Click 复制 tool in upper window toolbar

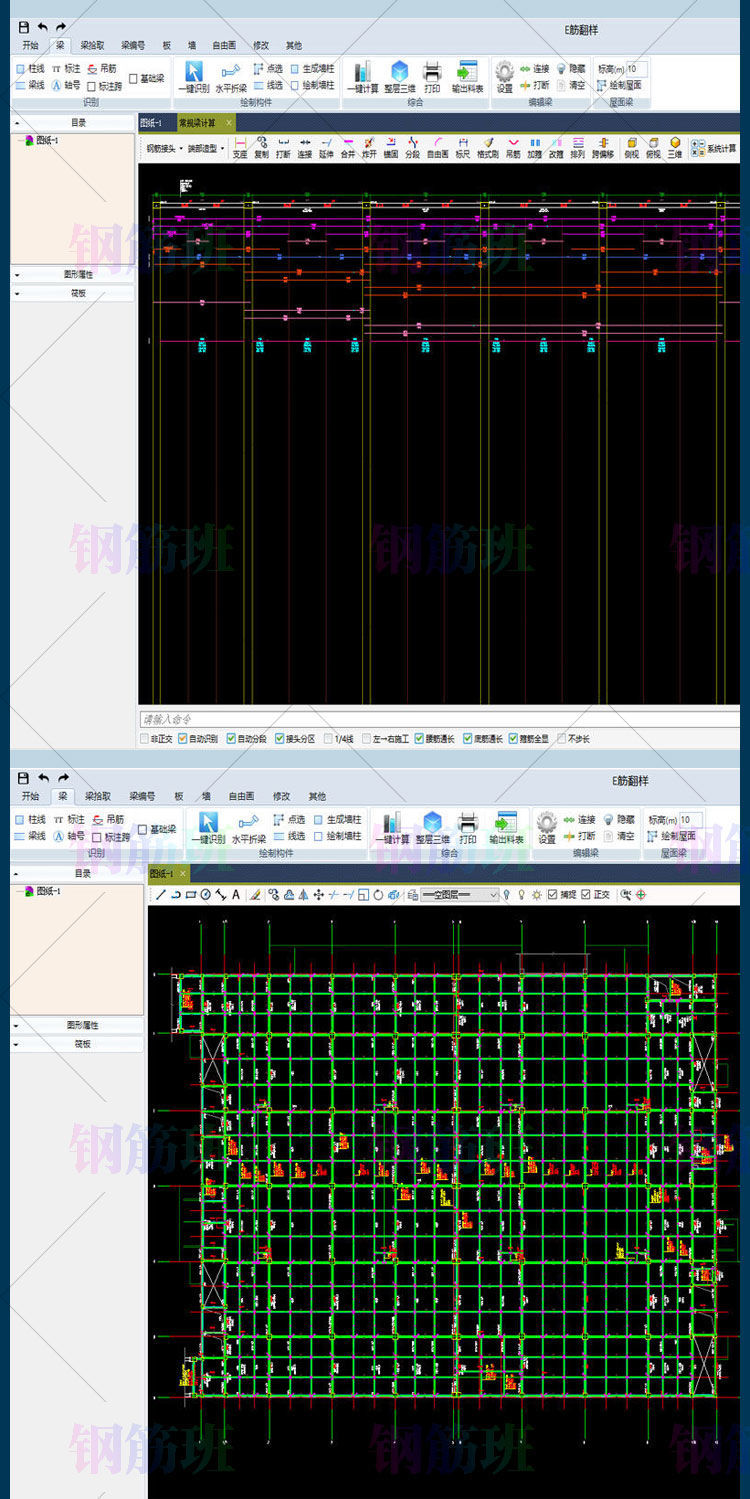pos(262,149)
